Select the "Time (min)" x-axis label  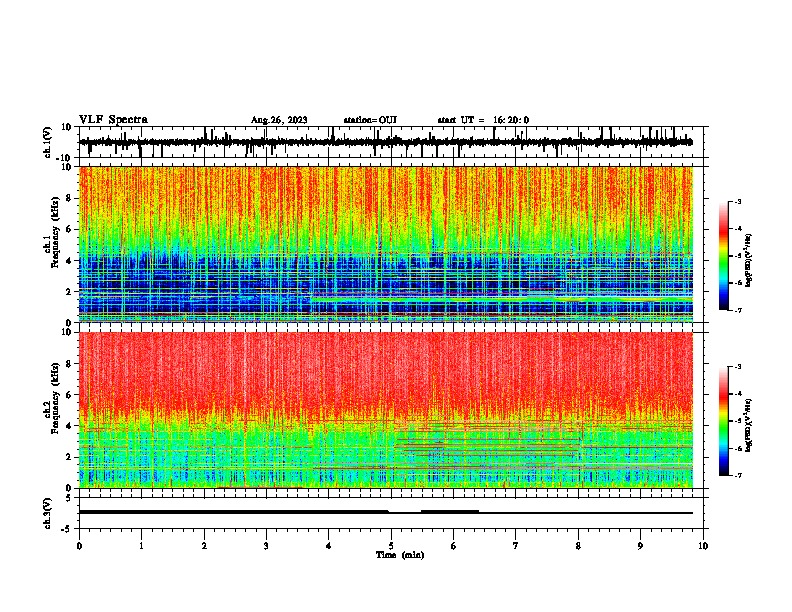tap(400, 555)
